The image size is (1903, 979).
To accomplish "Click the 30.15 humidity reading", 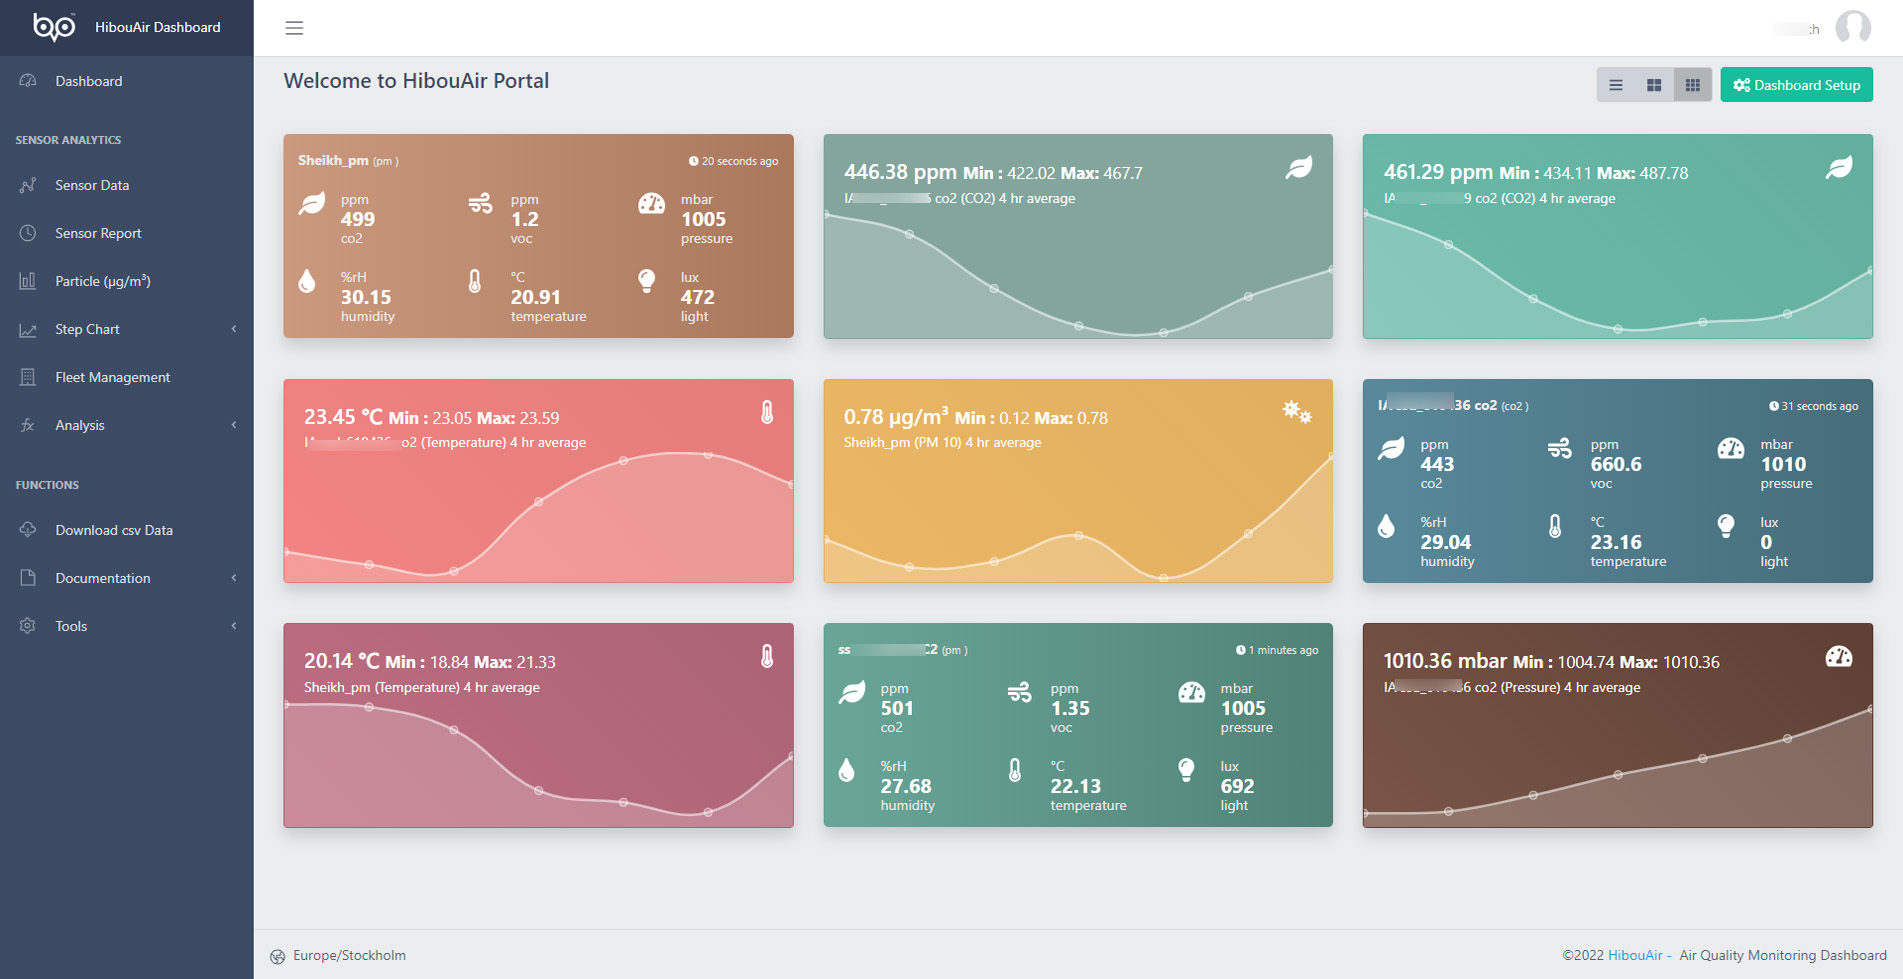I will coord(367,297).
